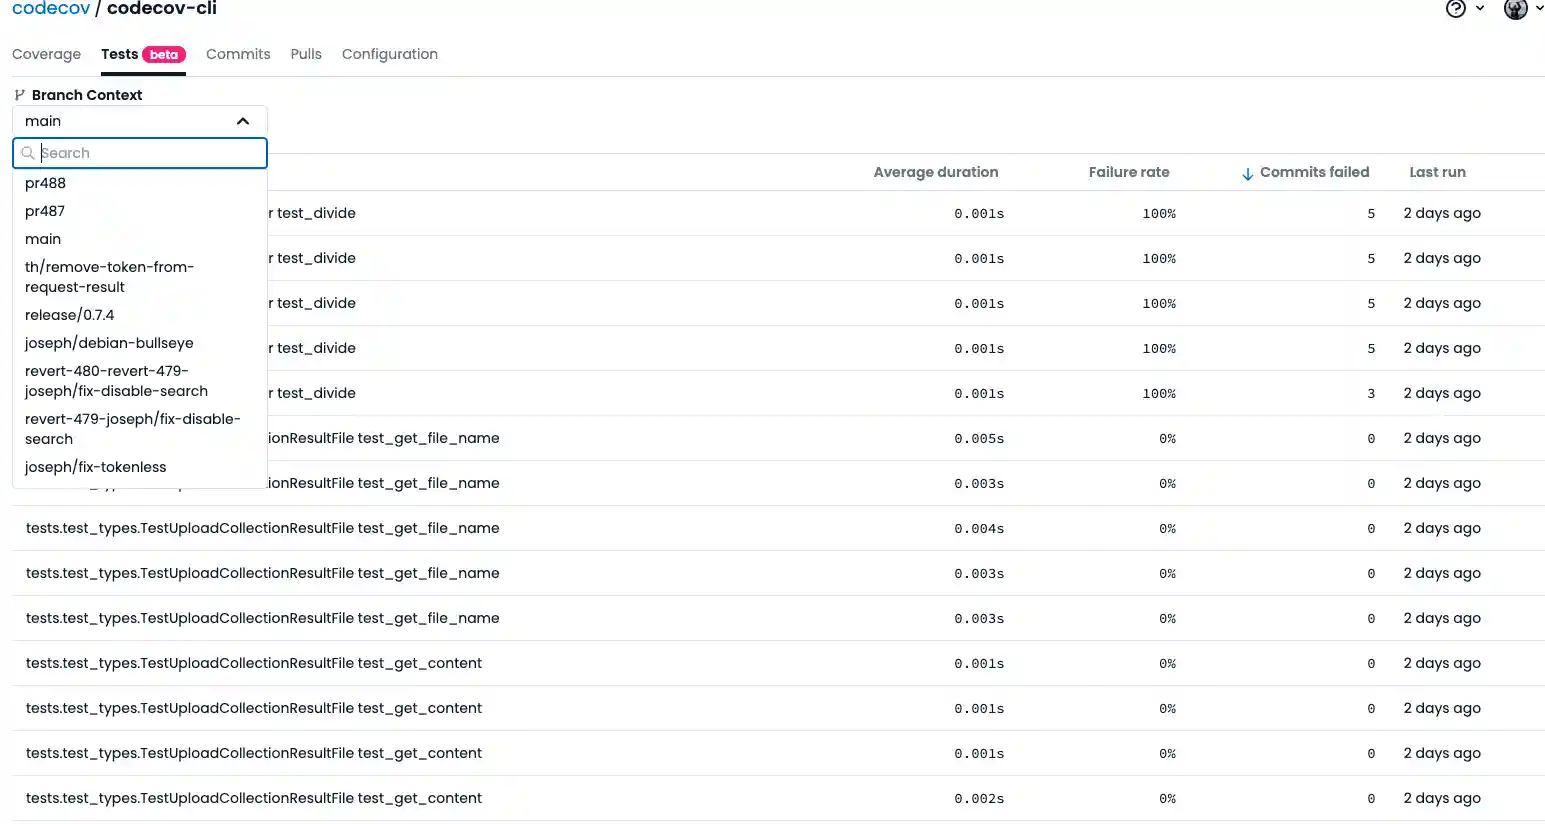The image size is (1545, 824).
Task: Pick the joseph/fix-tokenless branch
Action: 95,467
